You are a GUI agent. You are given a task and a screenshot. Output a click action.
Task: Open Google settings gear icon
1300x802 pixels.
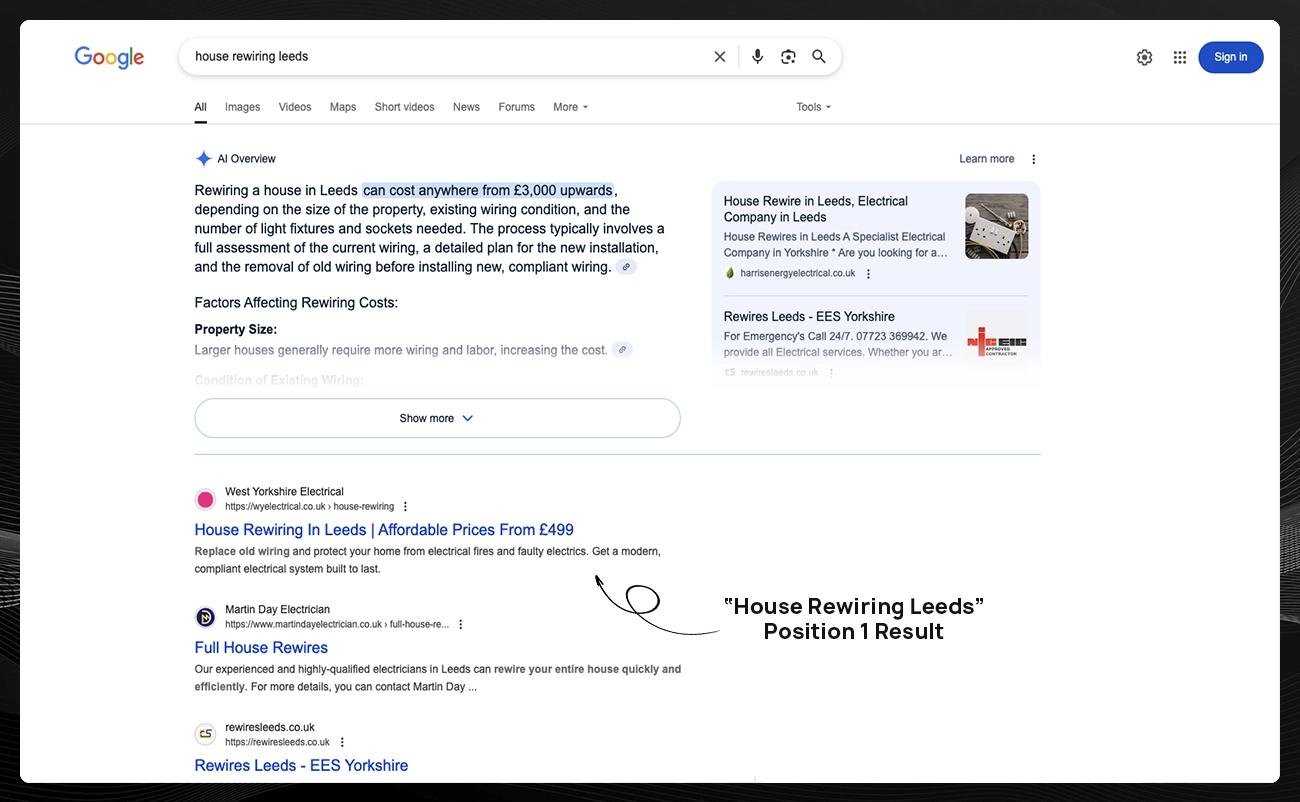1144,58
